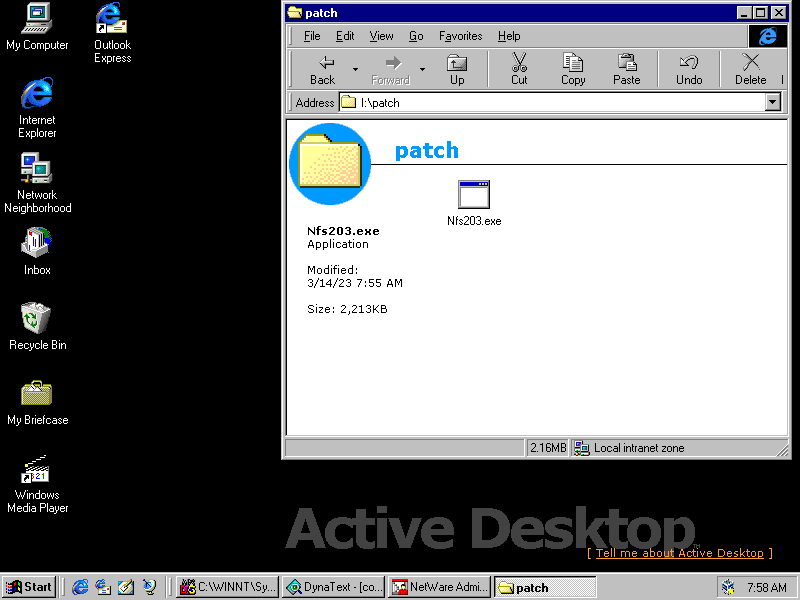
Task: Go Back in patch window
Action: tap(322, 69)
